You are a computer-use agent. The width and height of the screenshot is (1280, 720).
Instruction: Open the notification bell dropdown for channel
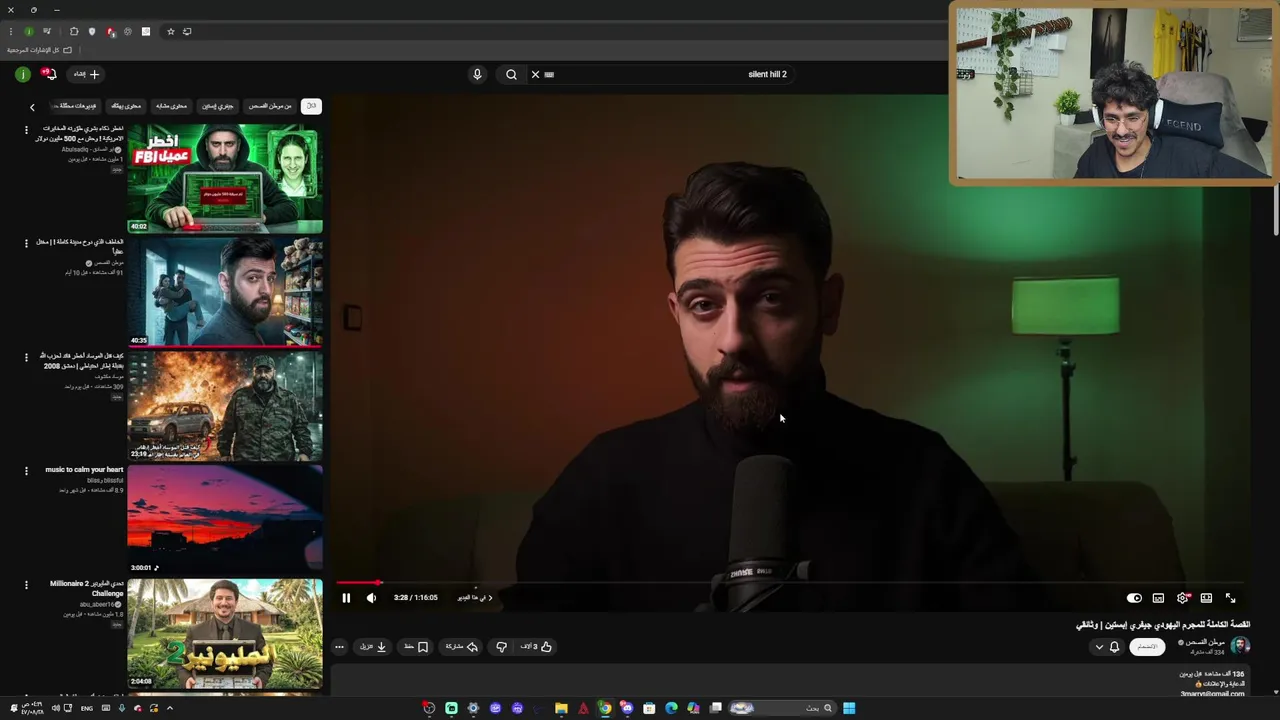[x=1107, y=647]
